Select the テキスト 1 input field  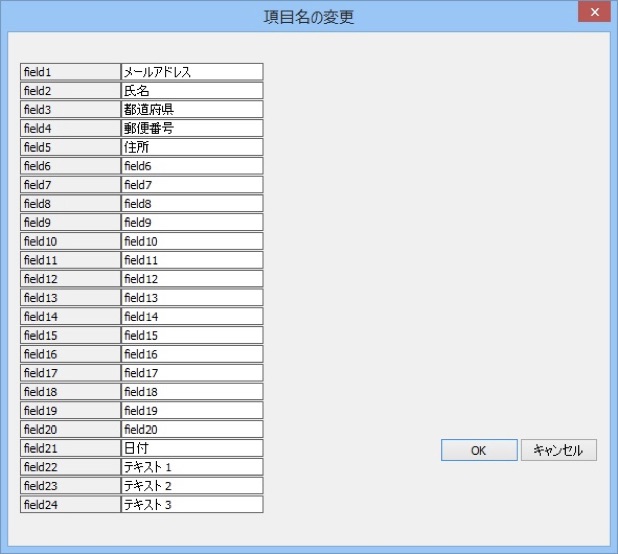tap(192, 467)
